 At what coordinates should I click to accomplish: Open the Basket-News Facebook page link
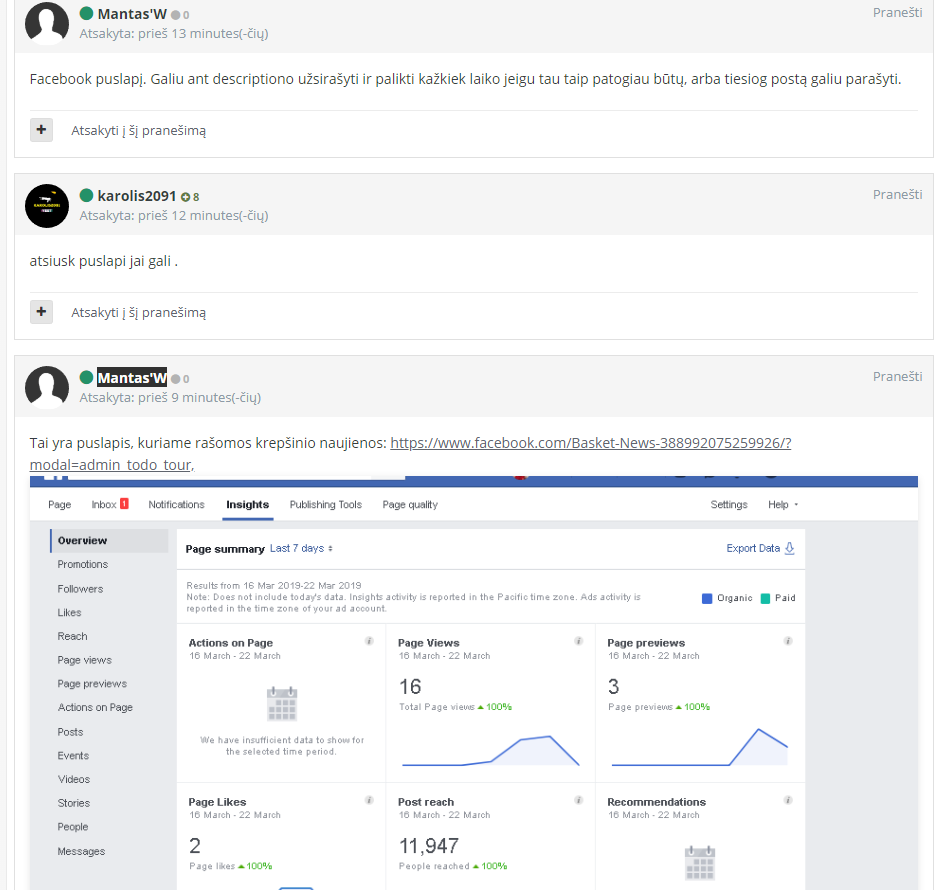click(590, 443)
